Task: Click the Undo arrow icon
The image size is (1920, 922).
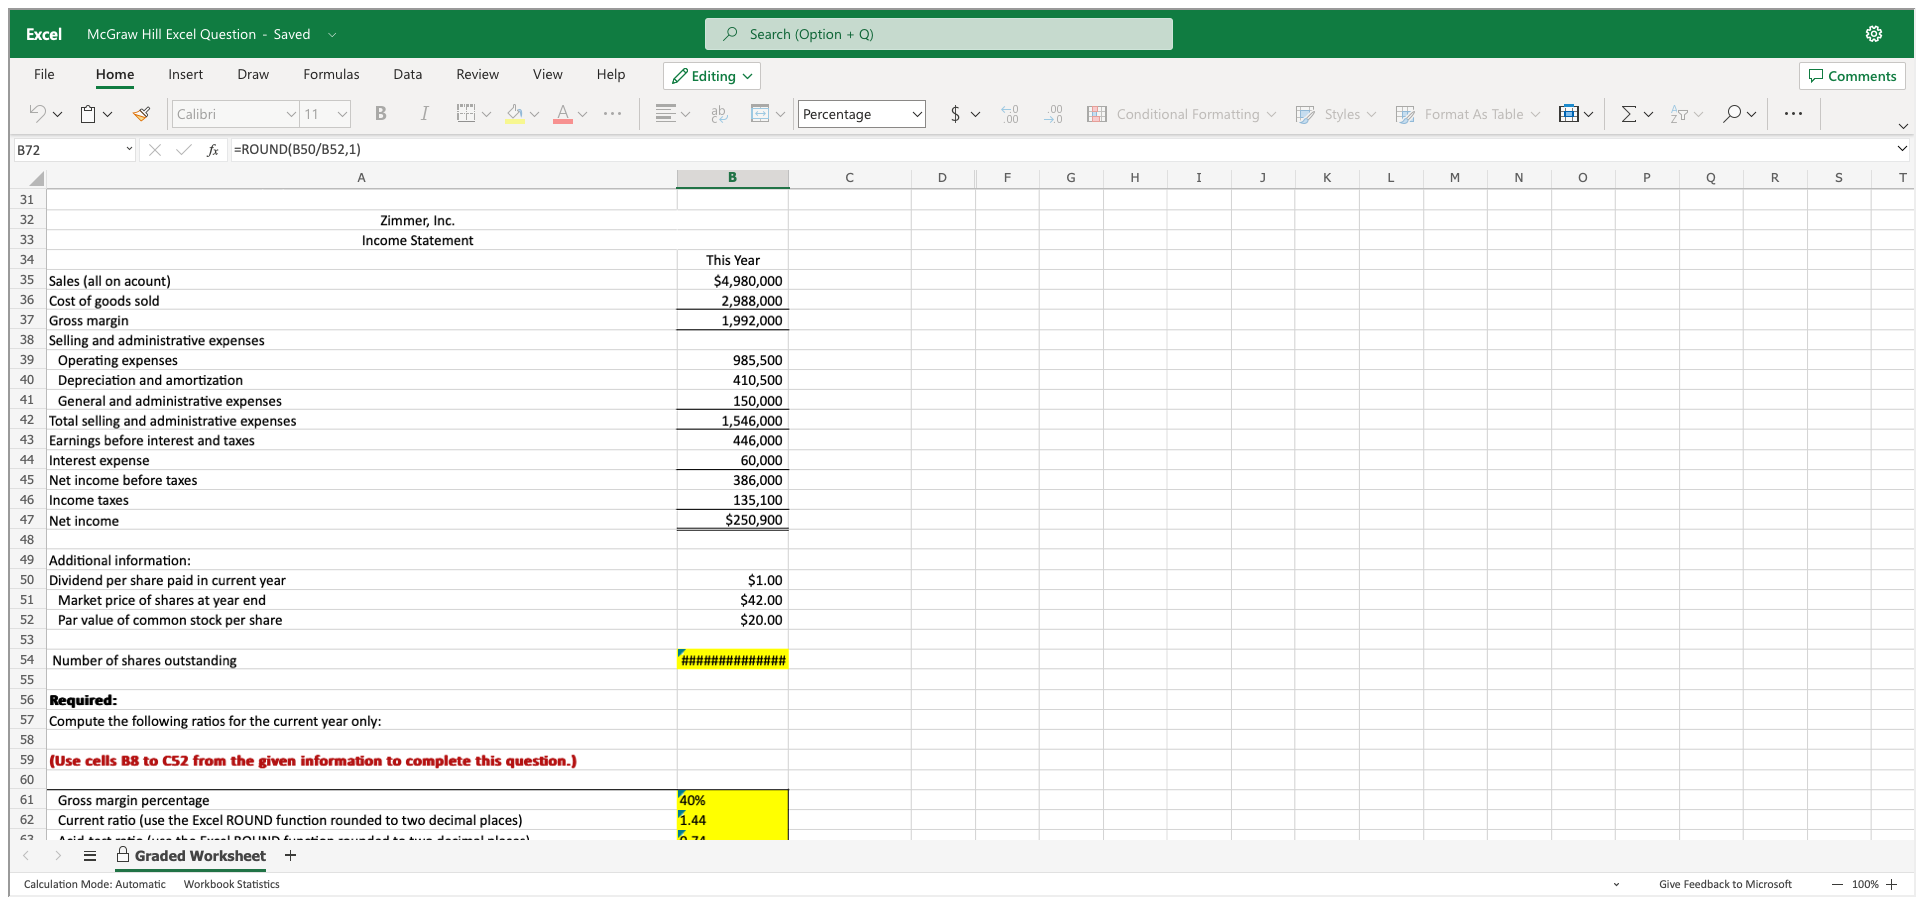Action: tap(37, 114)
